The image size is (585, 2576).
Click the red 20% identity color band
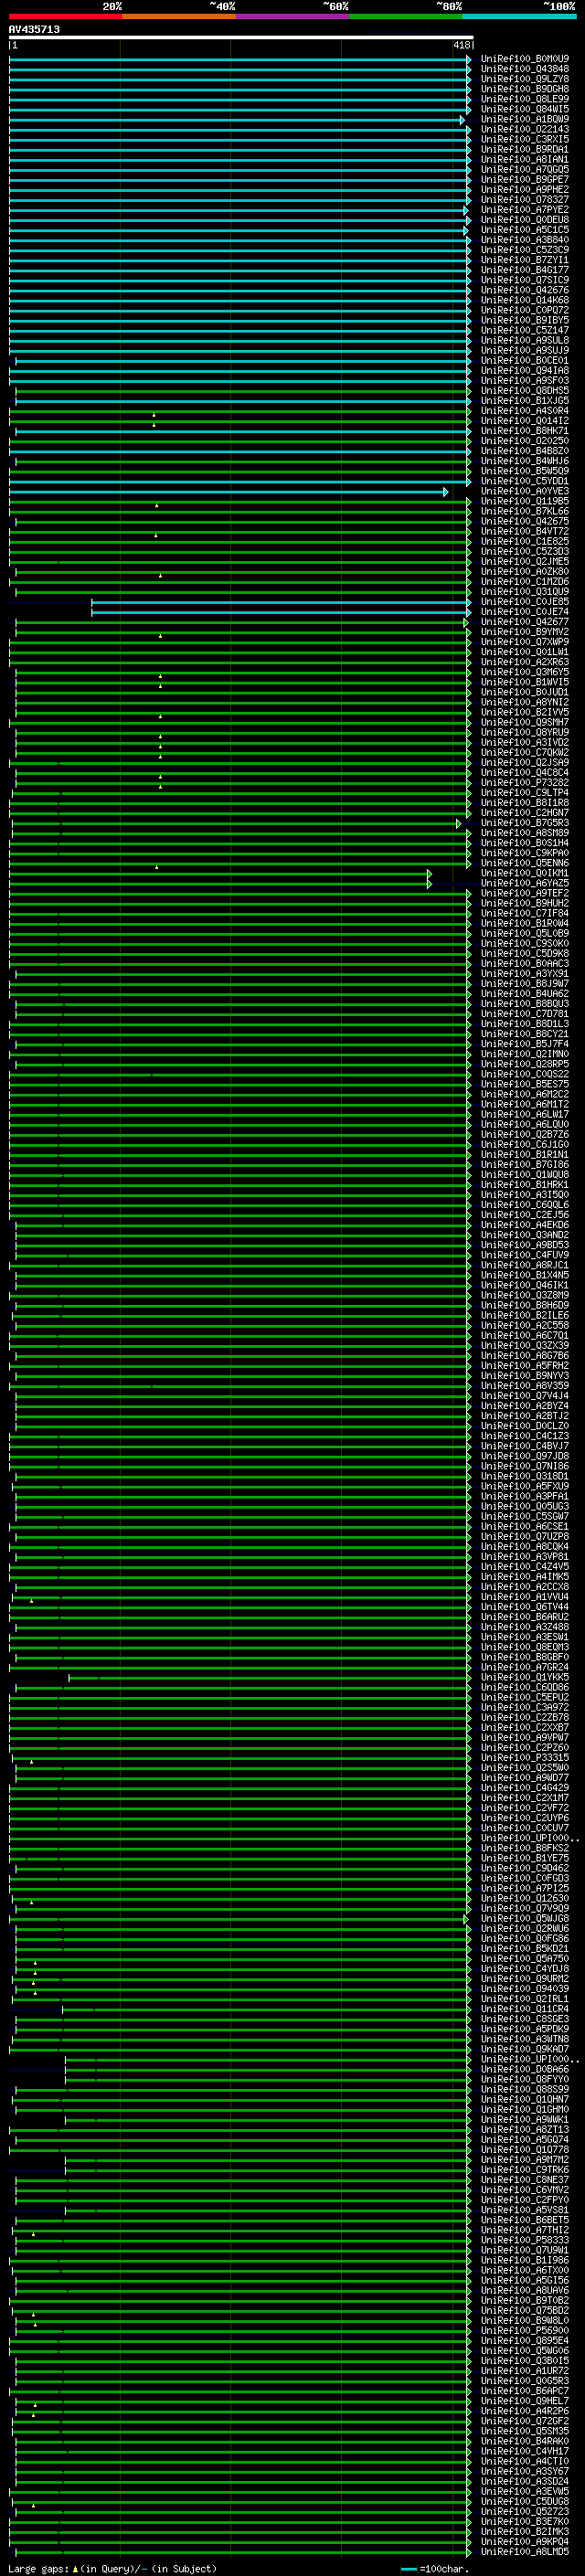[x=66, y=17]
